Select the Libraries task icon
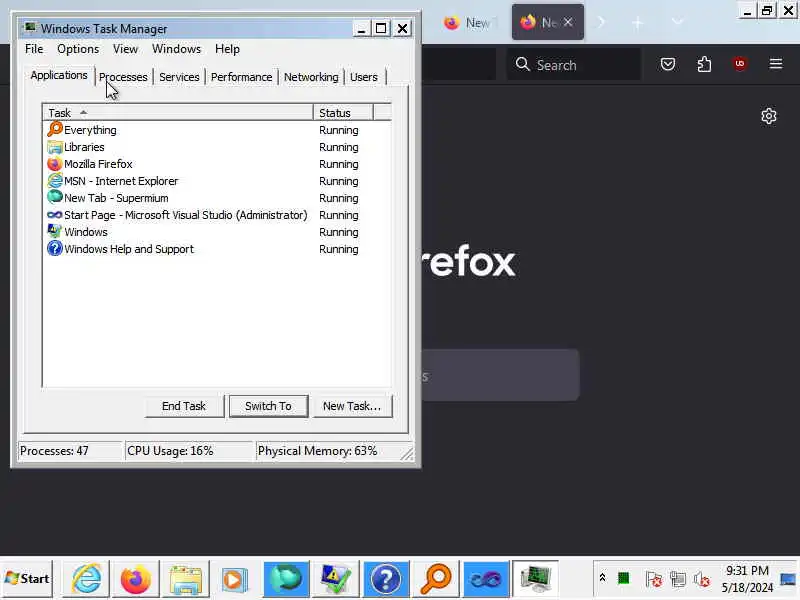 pyautogui.click(x=55, y=147)
